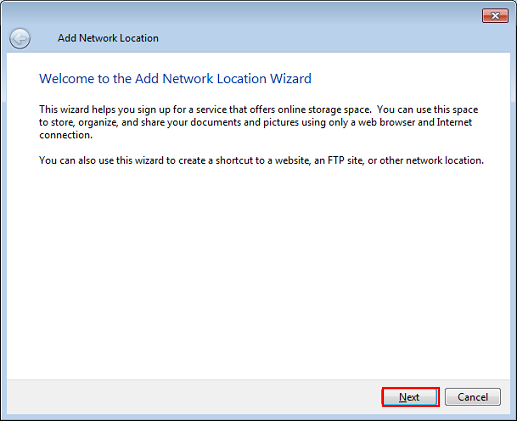Click the words "FTP site" in the text
This screenshot has height=421, width=517.
coord(345,160)
